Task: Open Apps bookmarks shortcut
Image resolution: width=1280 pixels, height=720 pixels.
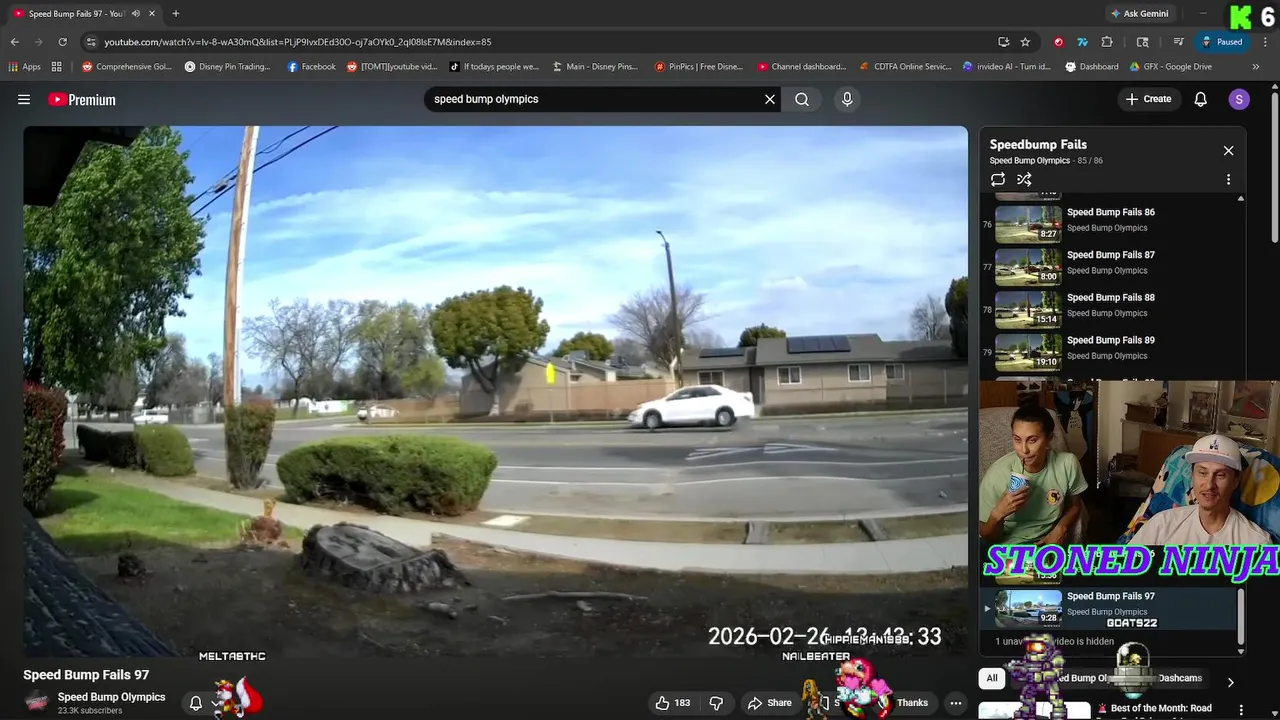Action: tap(24, 67)
